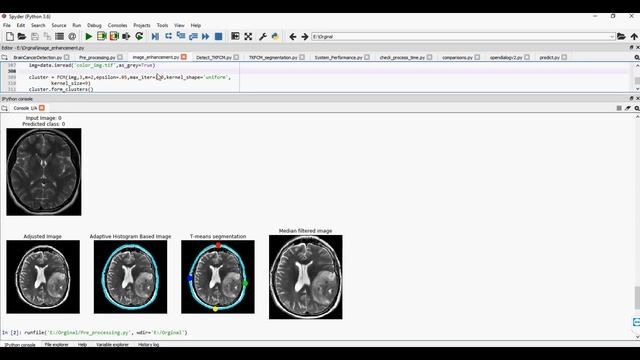Create a new file from the toolbar
The height and width of the screenshot is (360, 640).
pyautogui.click(x=10, y=36)
